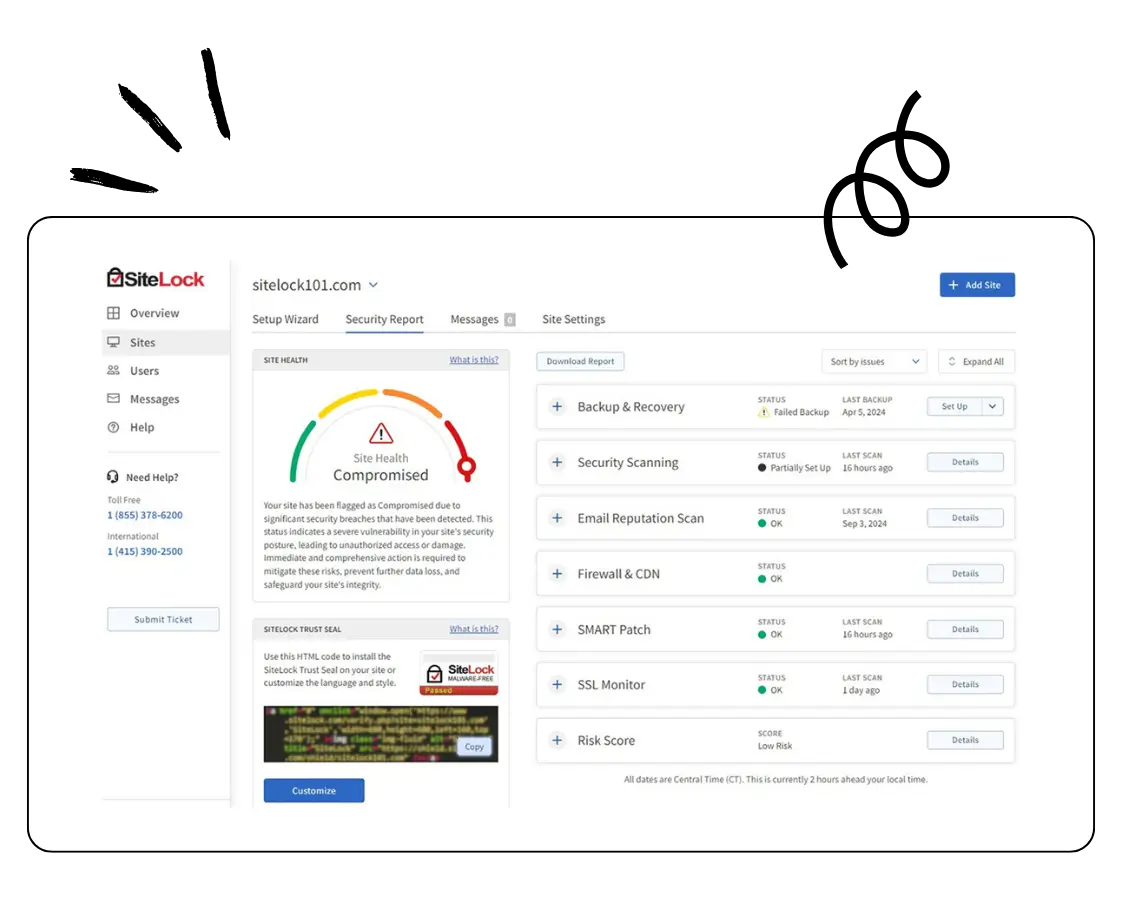Expand the Risk Score row
Viewport: 1122px width, 900px height.
557,740
